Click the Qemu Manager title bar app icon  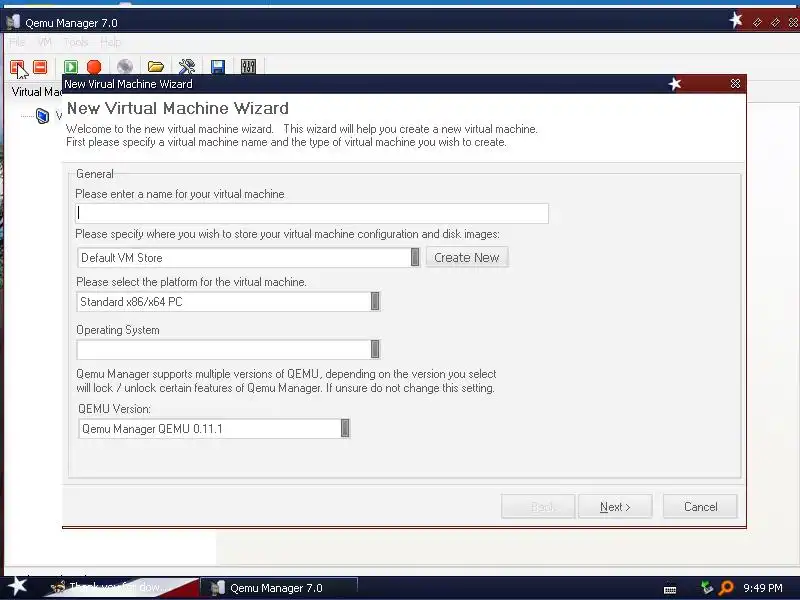[13, 22]
